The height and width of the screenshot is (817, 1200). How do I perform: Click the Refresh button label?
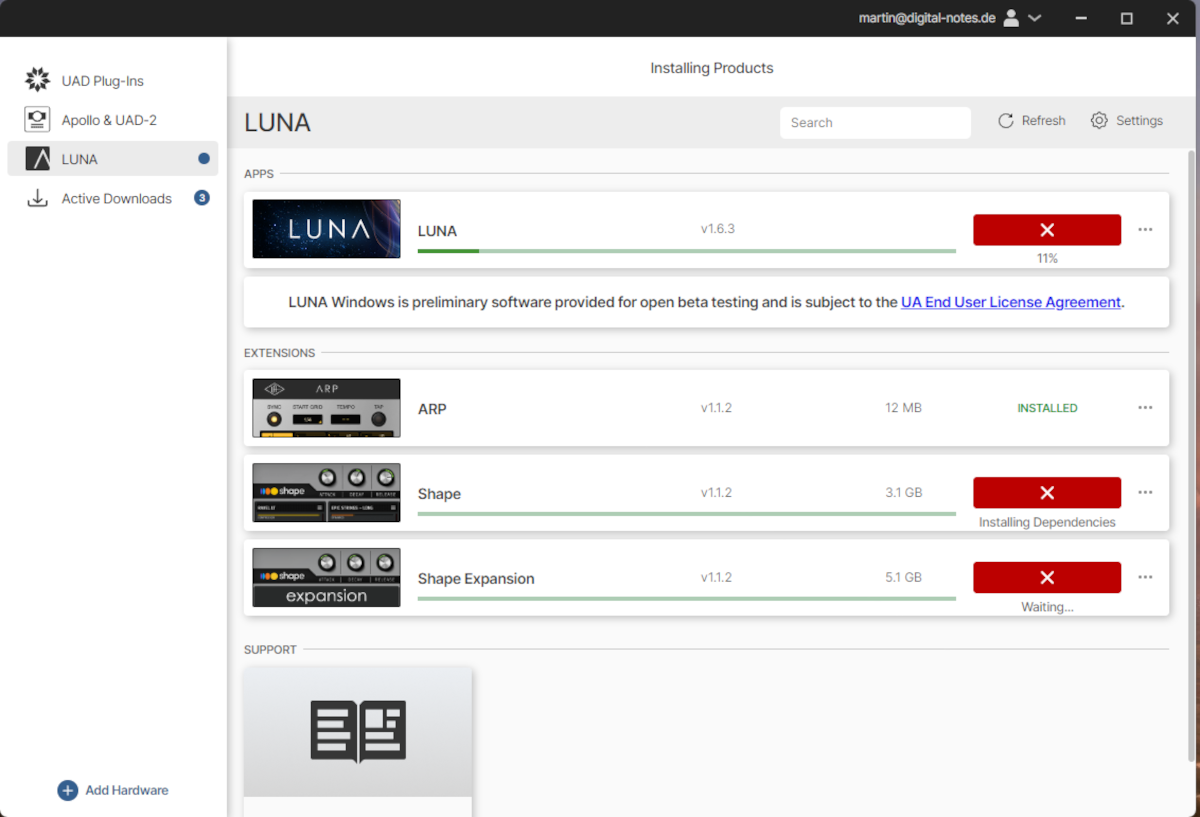1043,121
